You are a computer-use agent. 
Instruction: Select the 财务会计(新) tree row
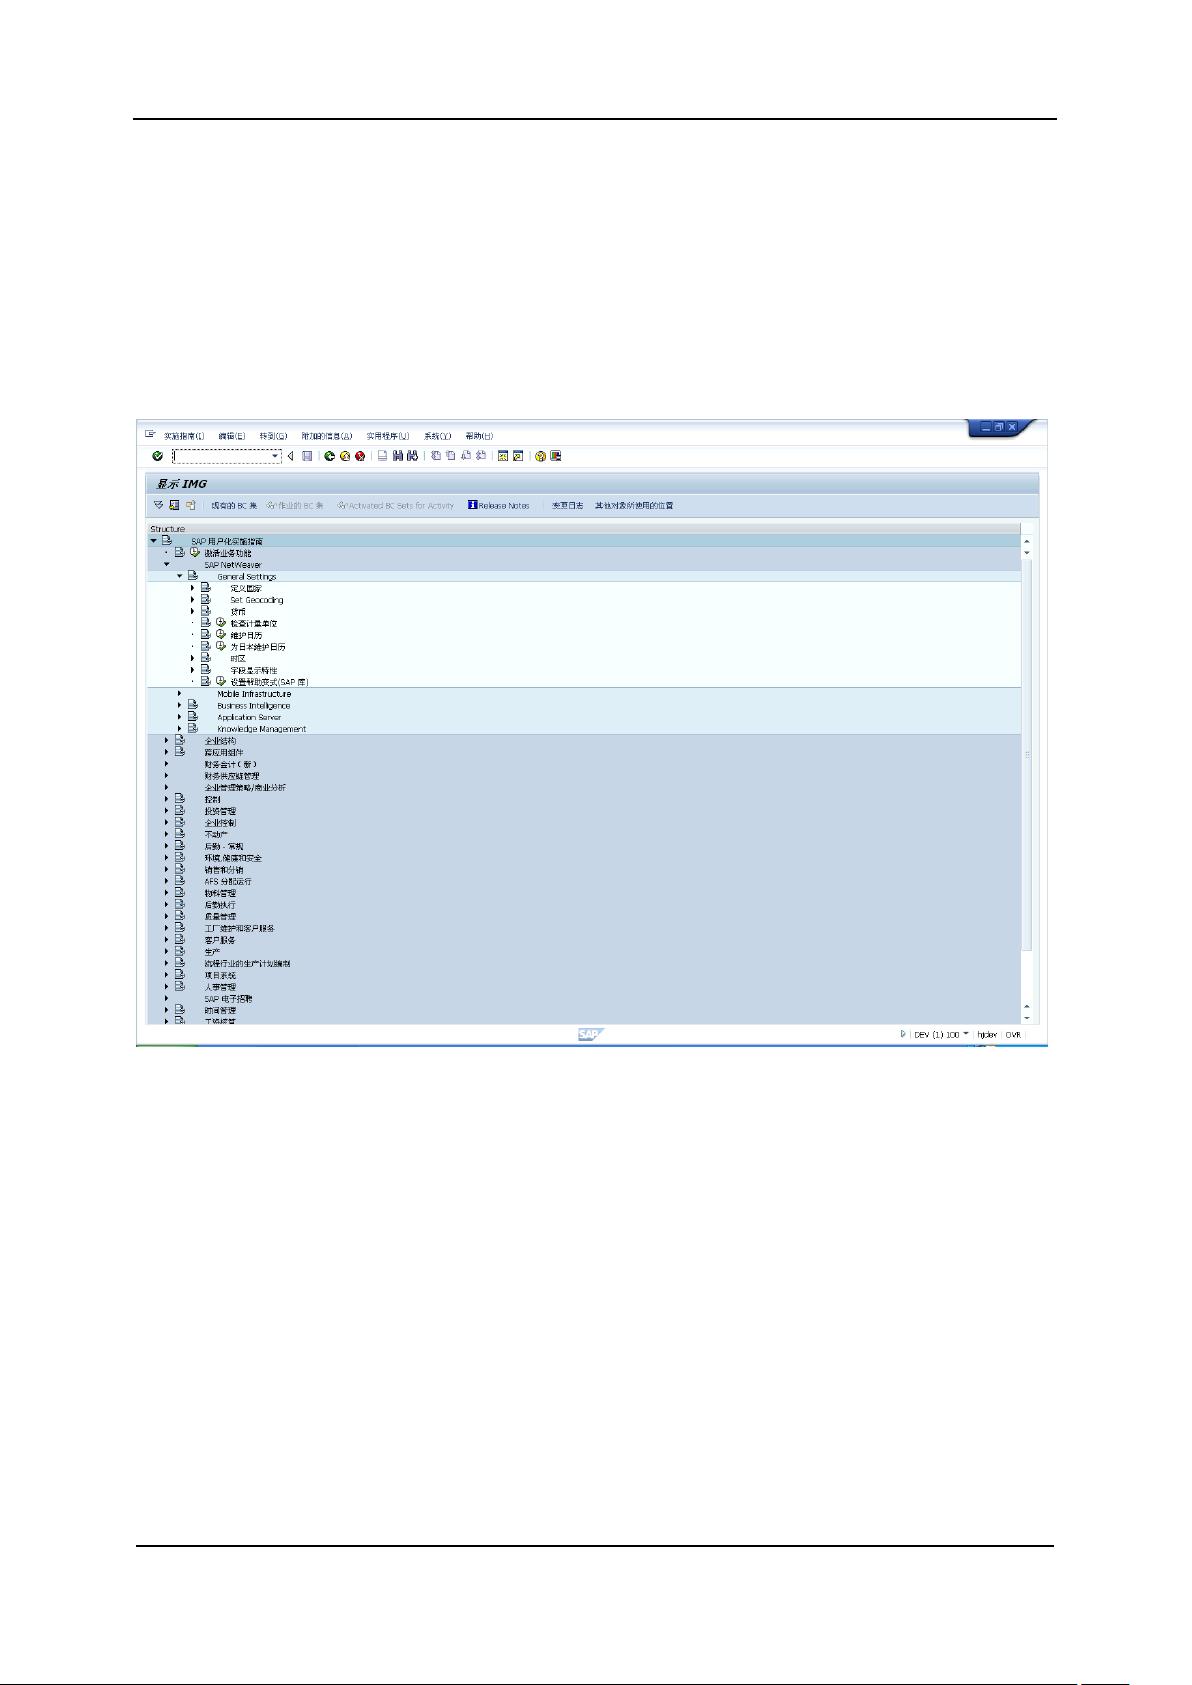[x=584, y=764]
